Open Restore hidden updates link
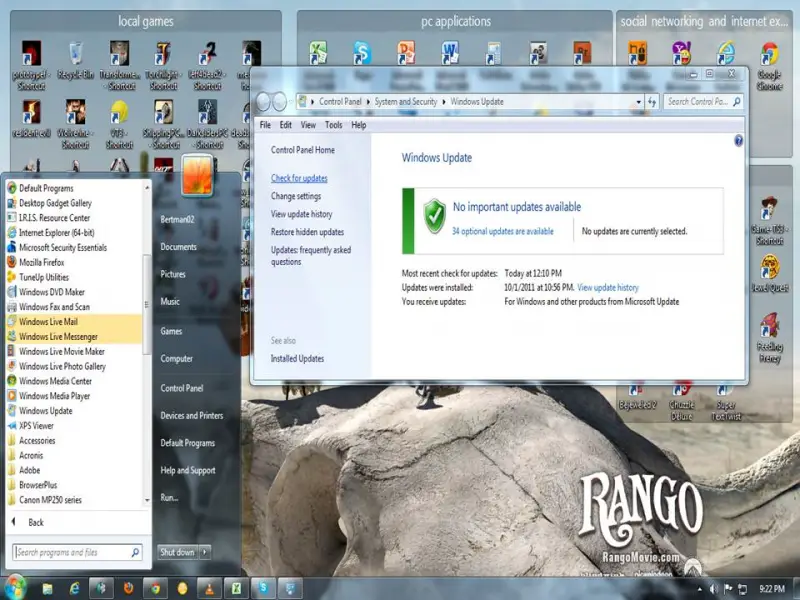Screen dimensions: 800x600 [x=307, y=232]
